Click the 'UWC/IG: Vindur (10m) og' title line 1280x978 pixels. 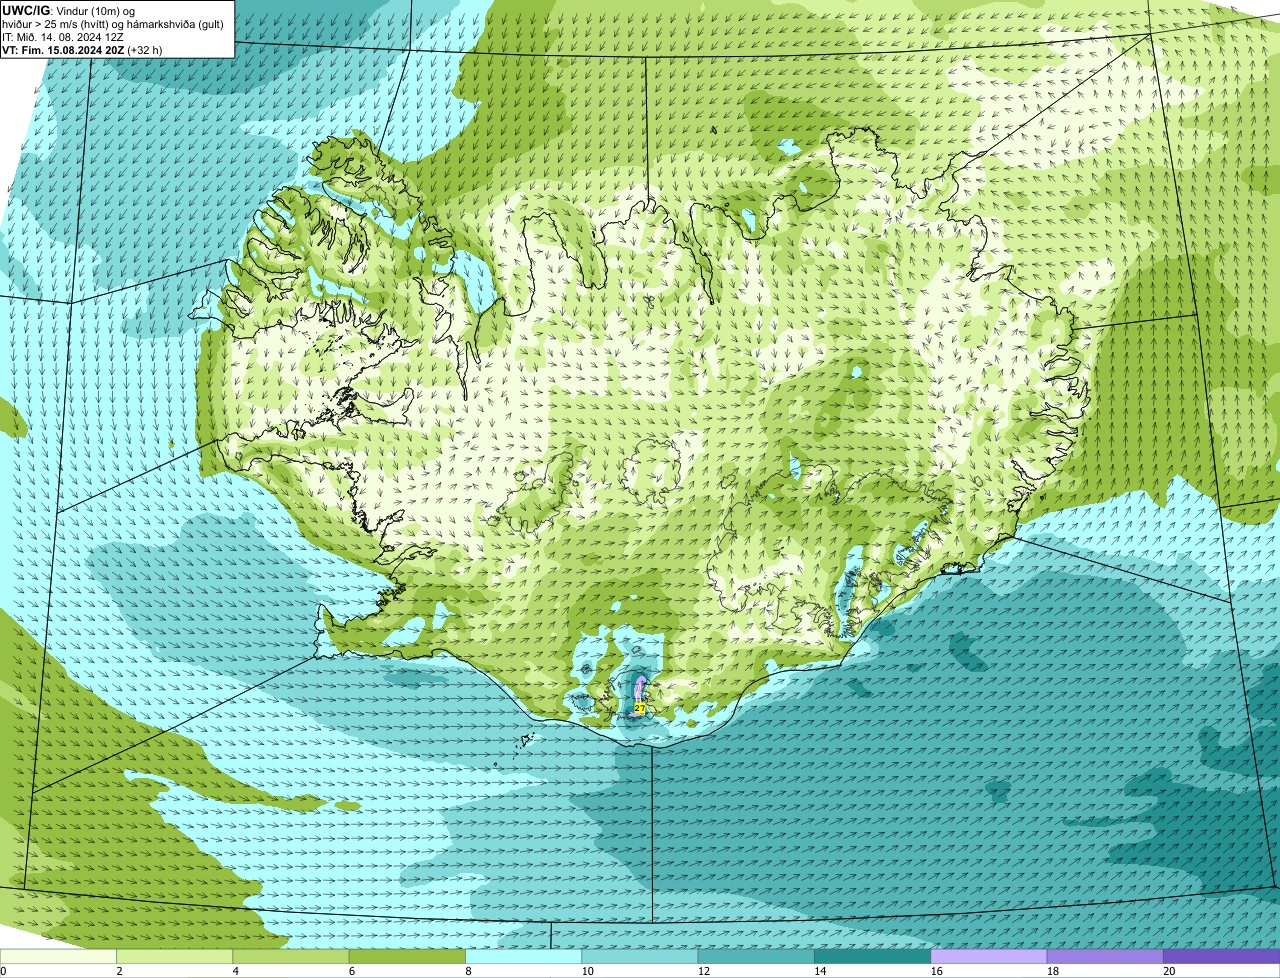(68, 10)
